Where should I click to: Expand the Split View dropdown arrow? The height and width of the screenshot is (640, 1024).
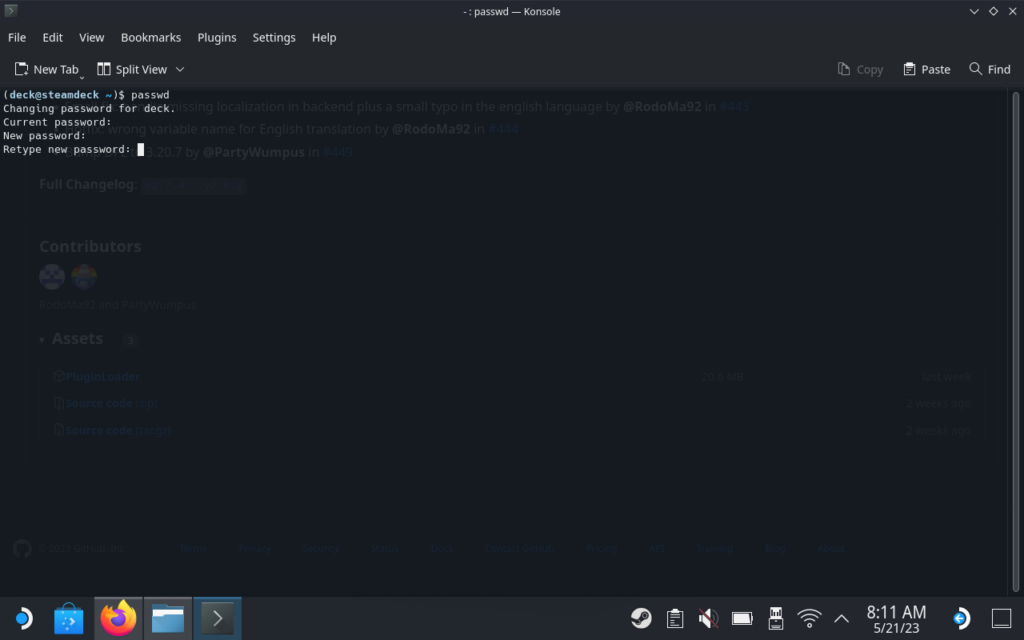pyautogui.click(x=180, y=69)
